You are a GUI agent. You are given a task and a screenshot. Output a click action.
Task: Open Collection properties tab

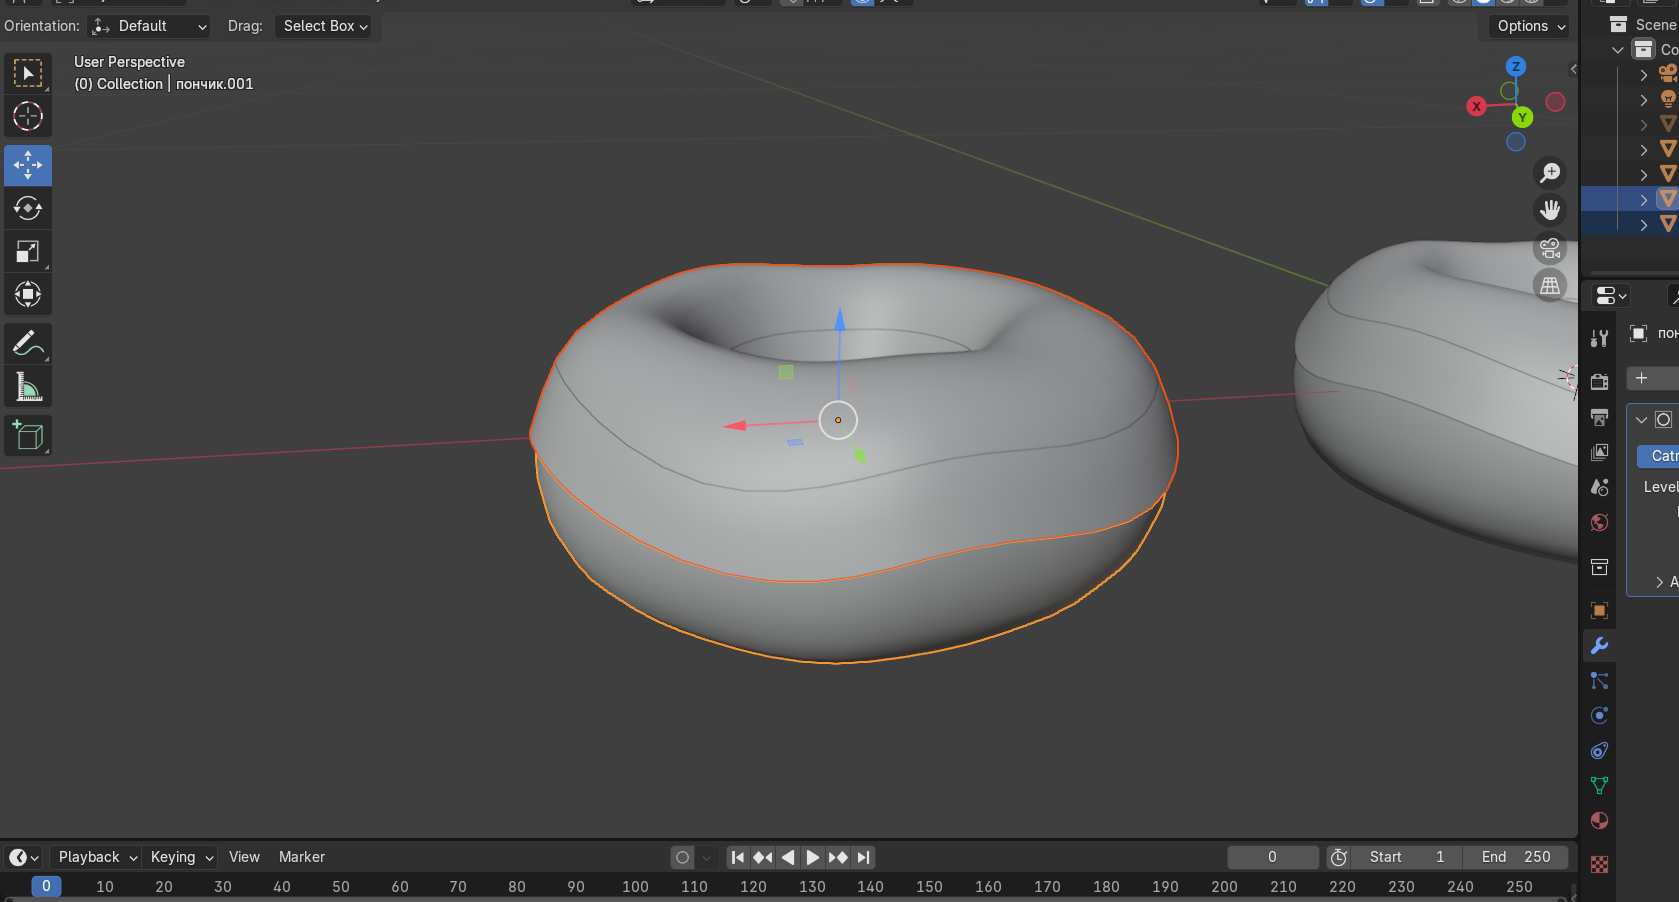1600,567
